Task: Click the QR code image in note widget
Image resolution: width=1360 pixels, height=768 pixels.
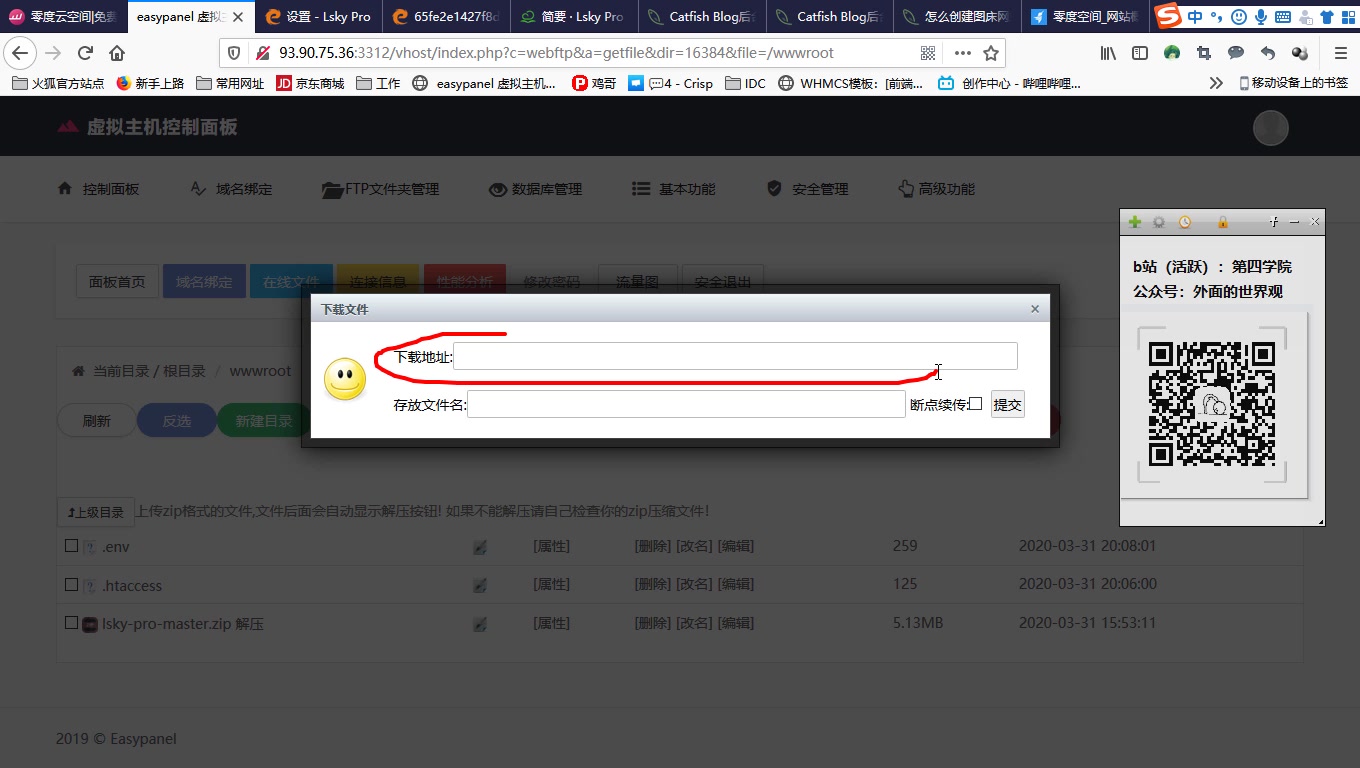Action: [1212, 404]
